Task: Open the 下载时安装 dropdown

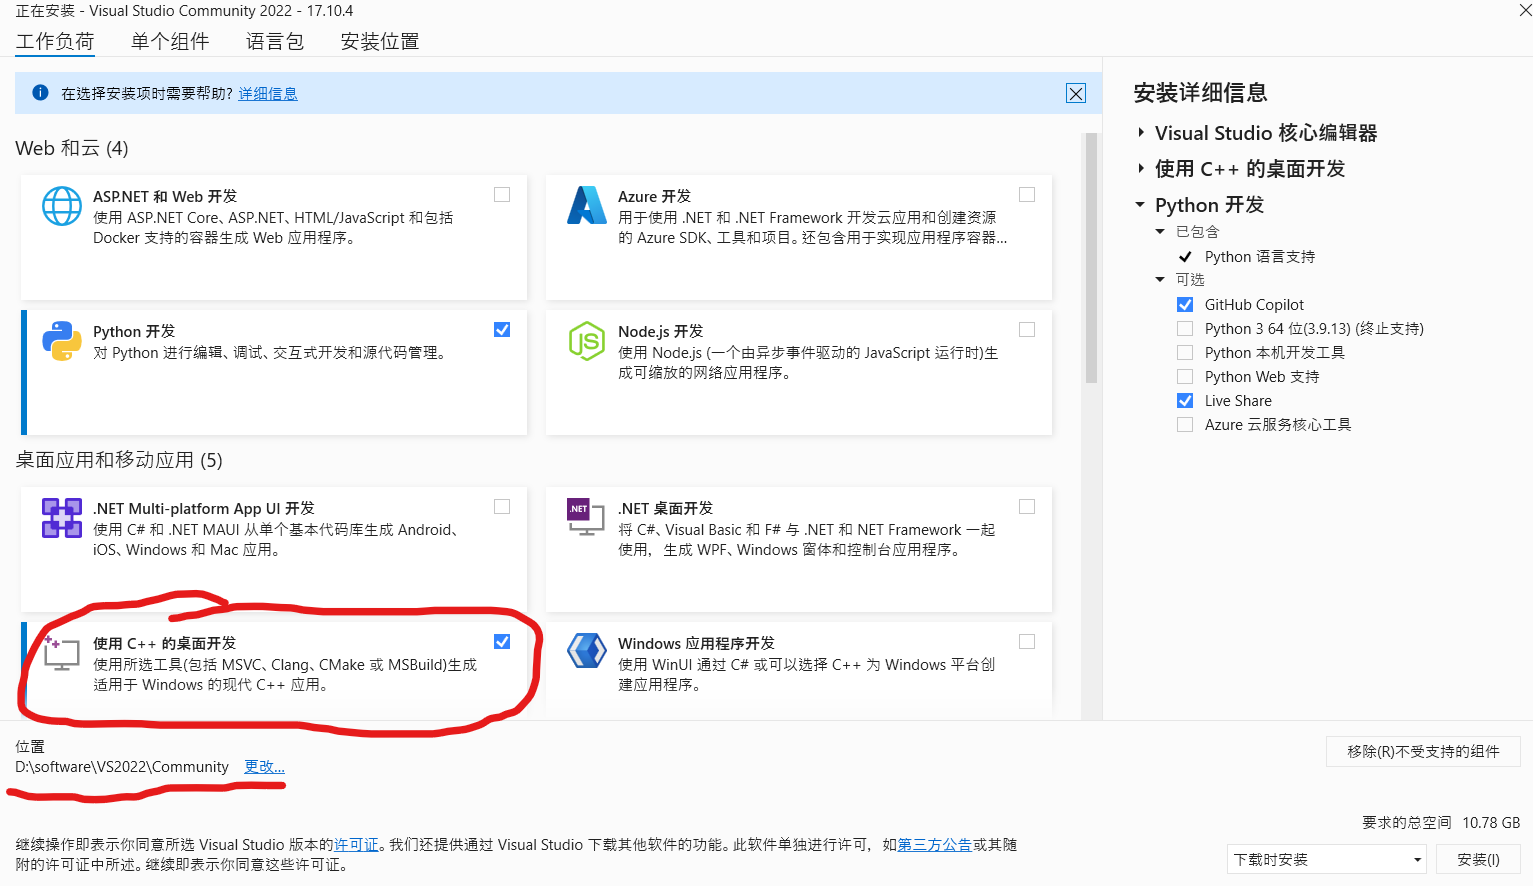Action: coord(1327,860)
